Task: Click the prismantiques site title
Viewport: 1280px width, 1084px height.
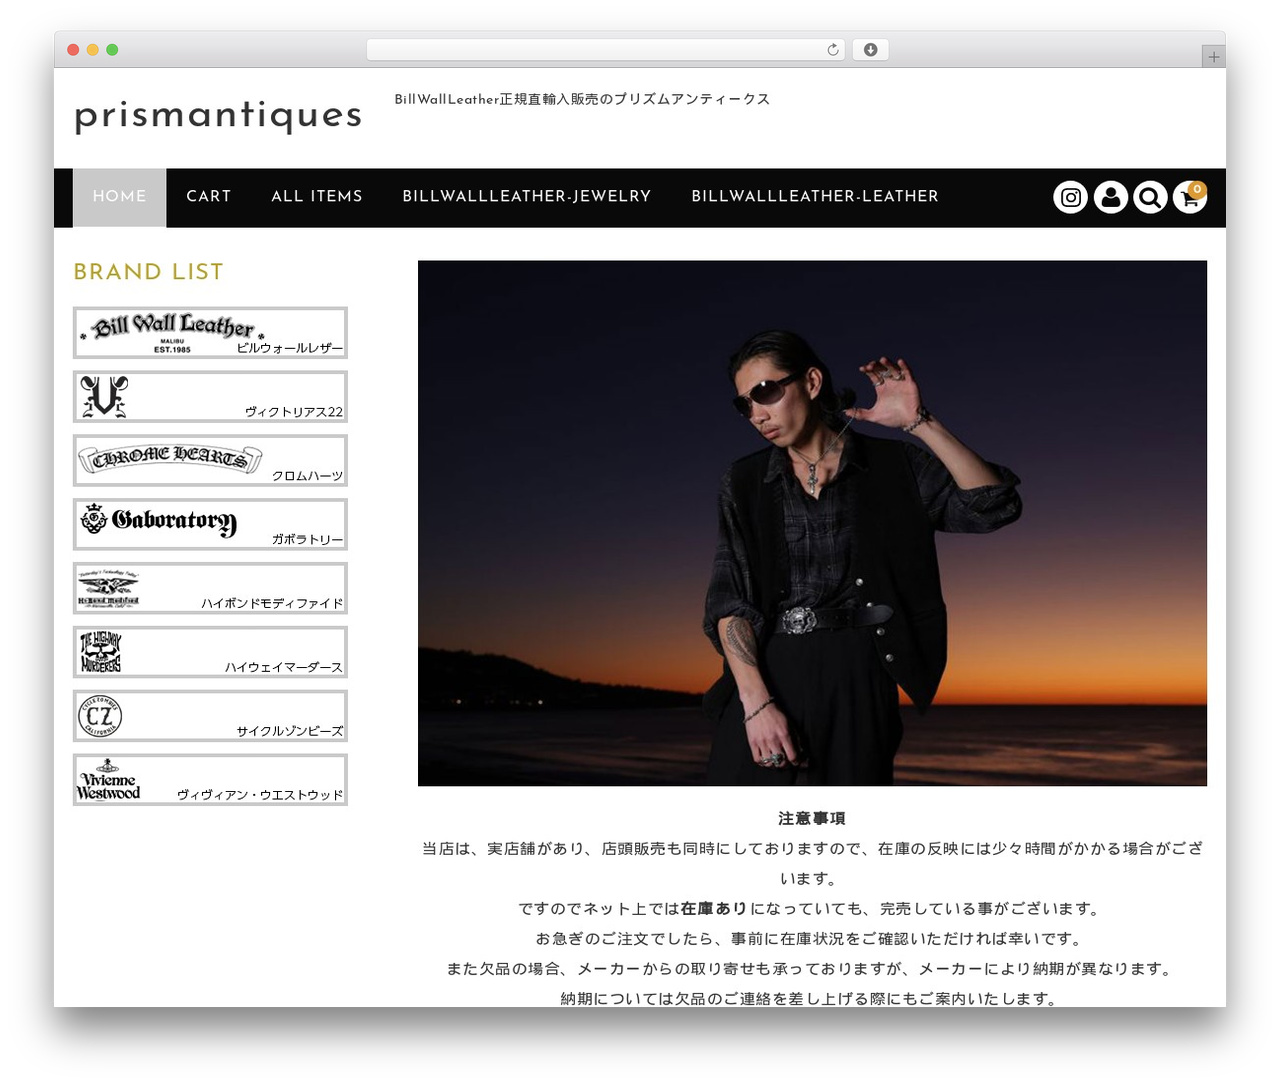Action: point(218,116)
